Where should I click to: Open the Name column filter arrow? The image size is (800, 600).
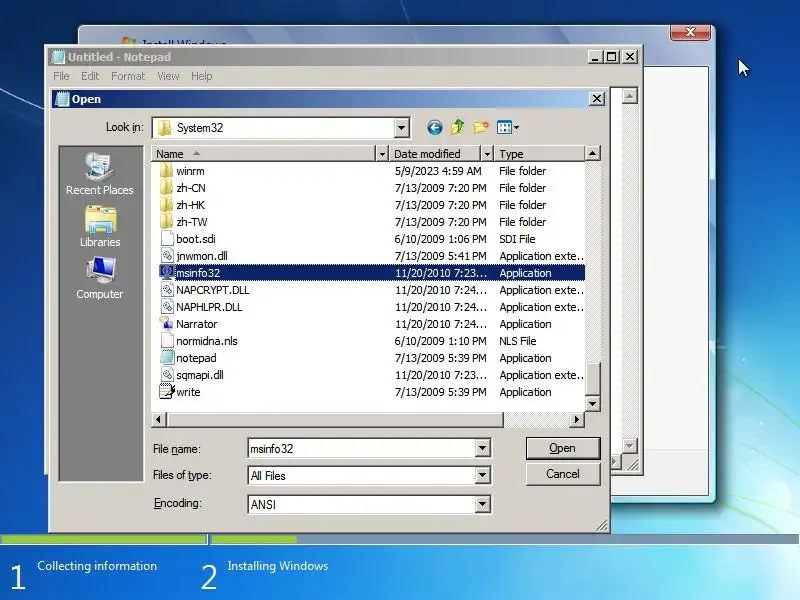tap(382, 154)
